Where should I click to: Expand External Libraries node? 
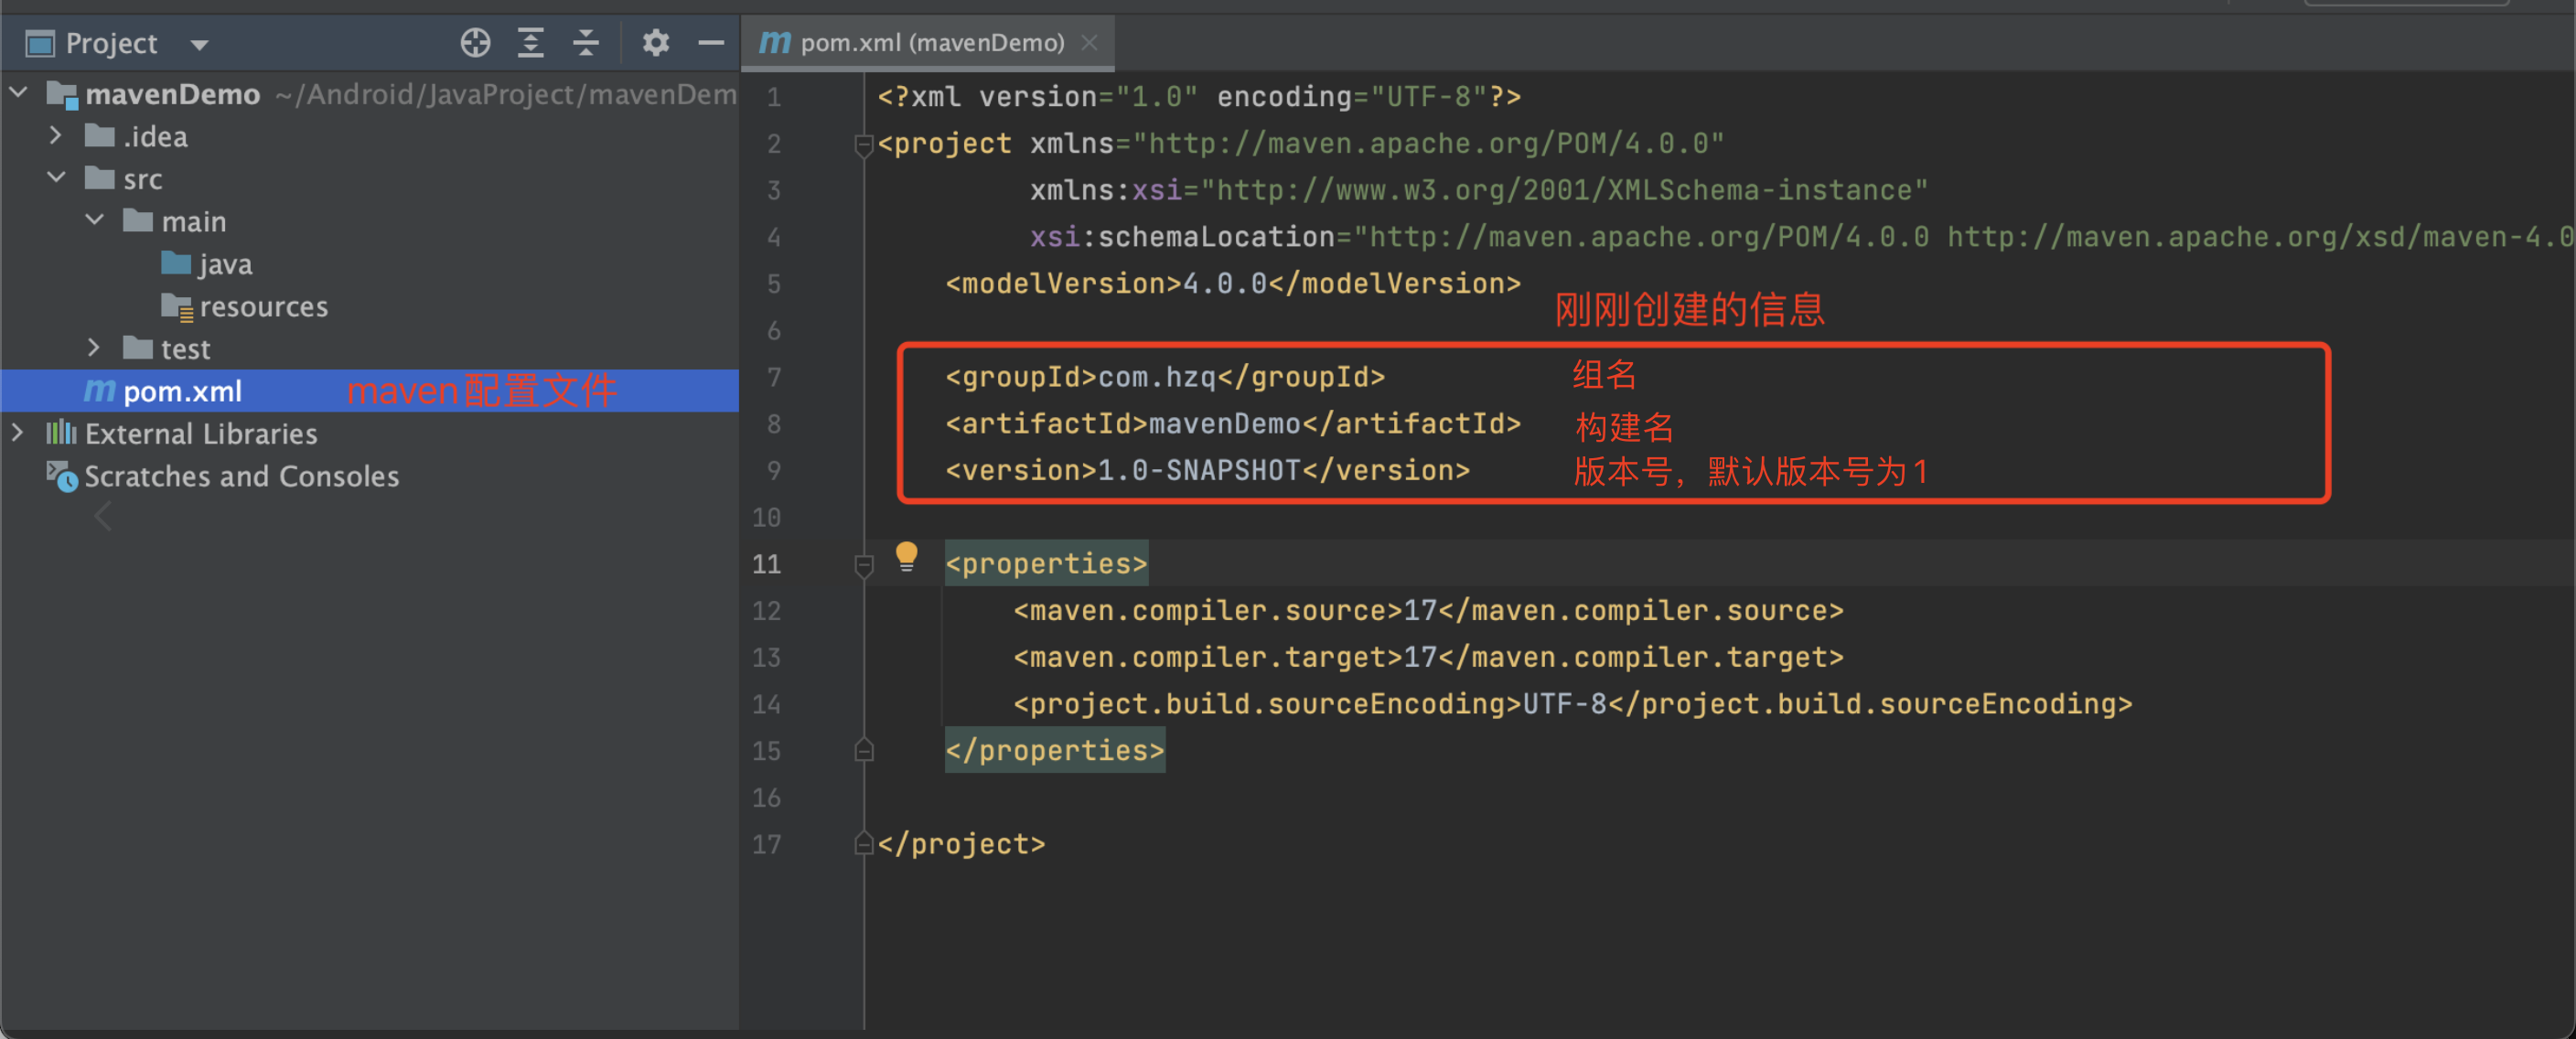pos(18,433)
